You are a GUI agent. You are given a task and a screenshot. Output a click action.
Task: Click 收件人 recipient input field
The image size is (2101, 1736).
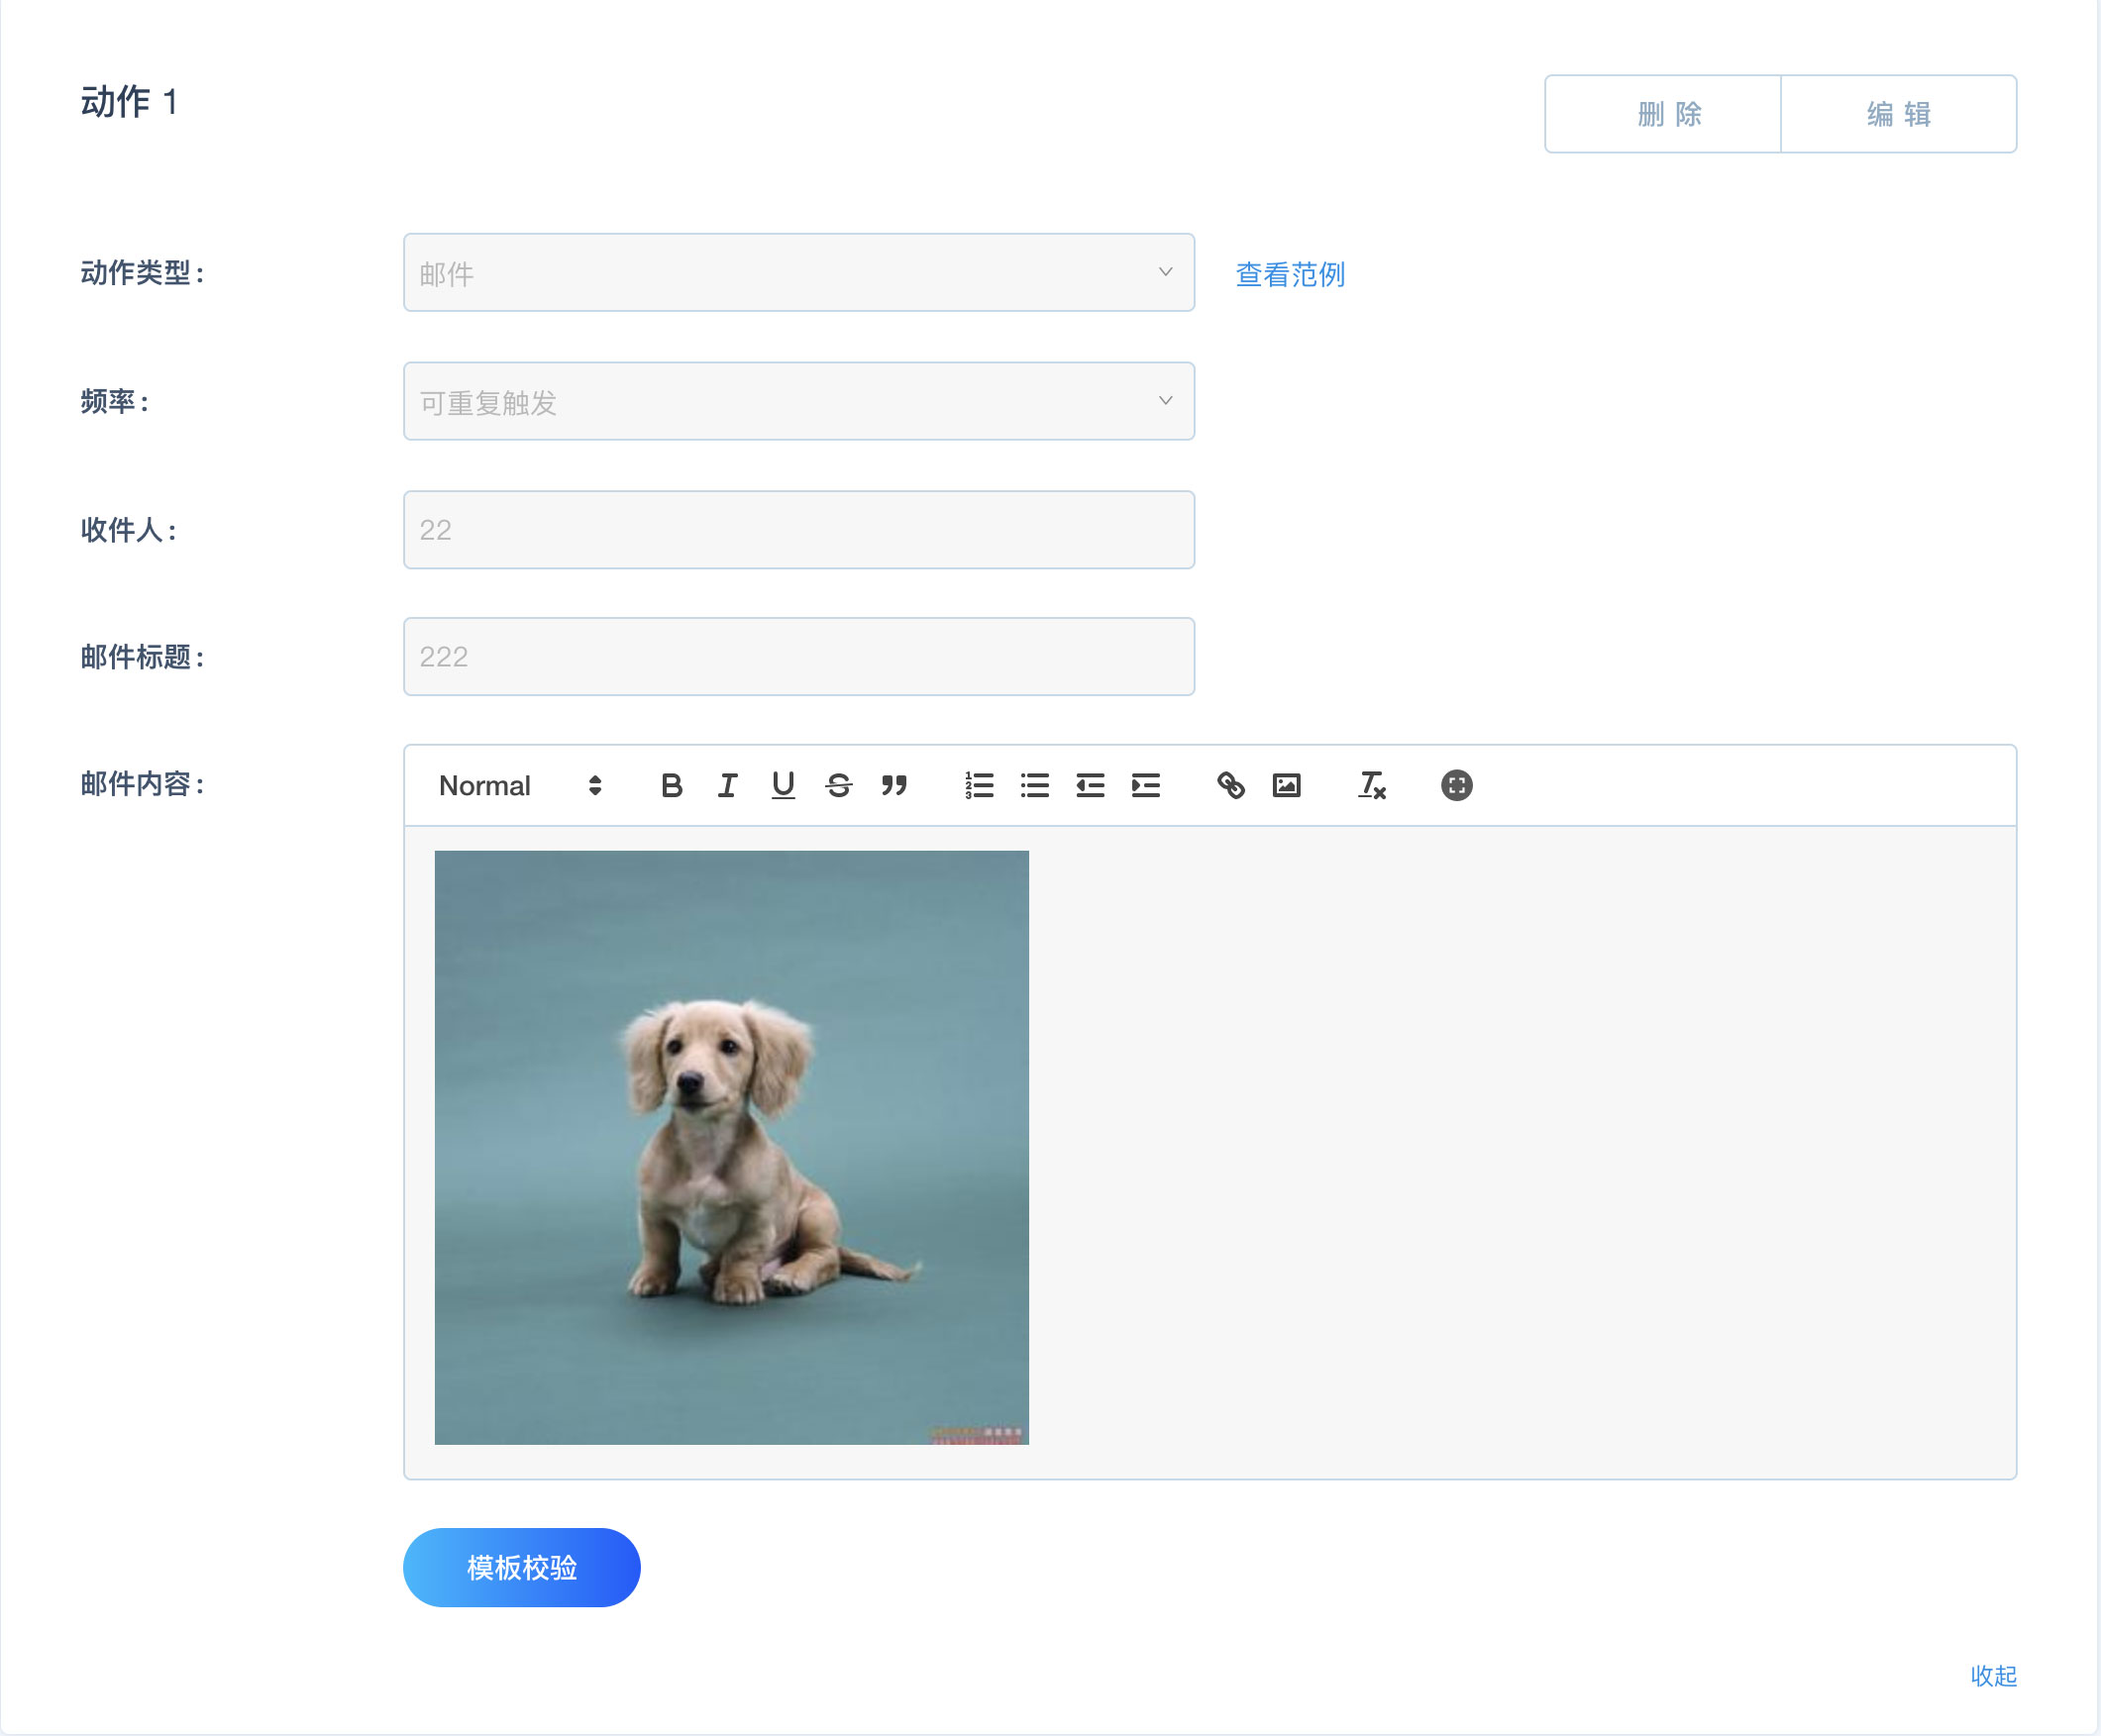point(797,529)
